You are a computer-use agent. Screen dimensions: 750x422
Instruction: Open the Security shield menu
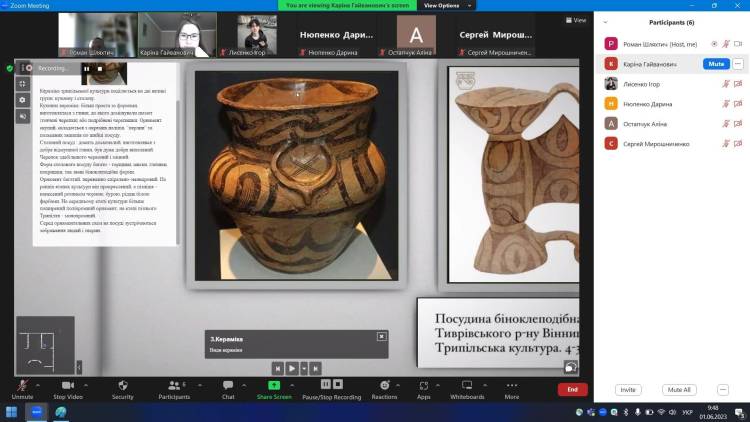click(123, 386)
